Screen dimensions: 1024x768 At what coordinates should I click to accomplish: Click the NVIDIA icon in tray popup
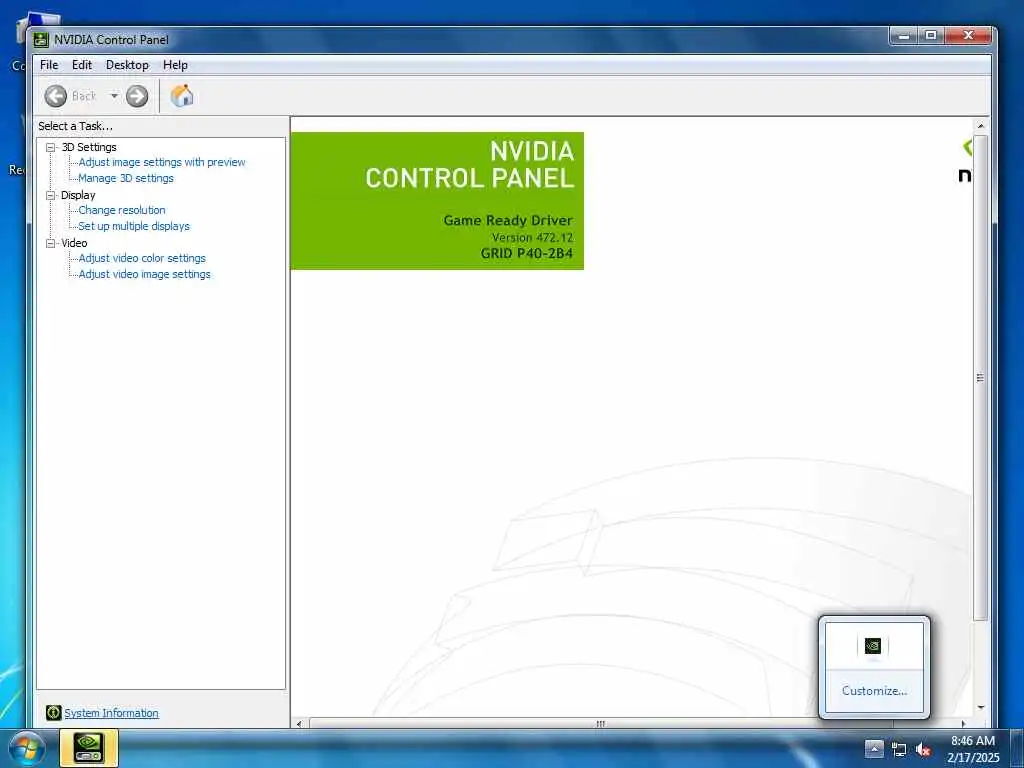click(x=872, y=646)
